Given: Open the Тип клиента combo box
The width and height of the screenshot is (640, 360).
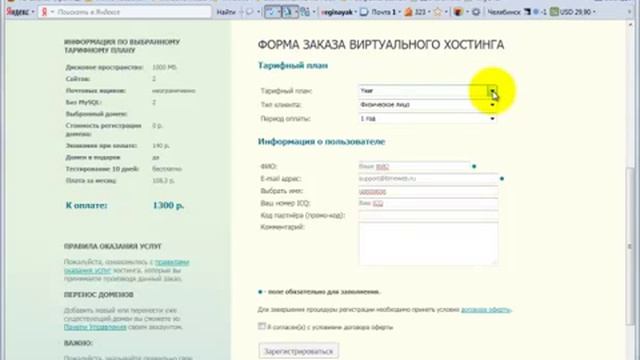Looking at the screenshot, I should pyautogui.click(x=427, y=105).
